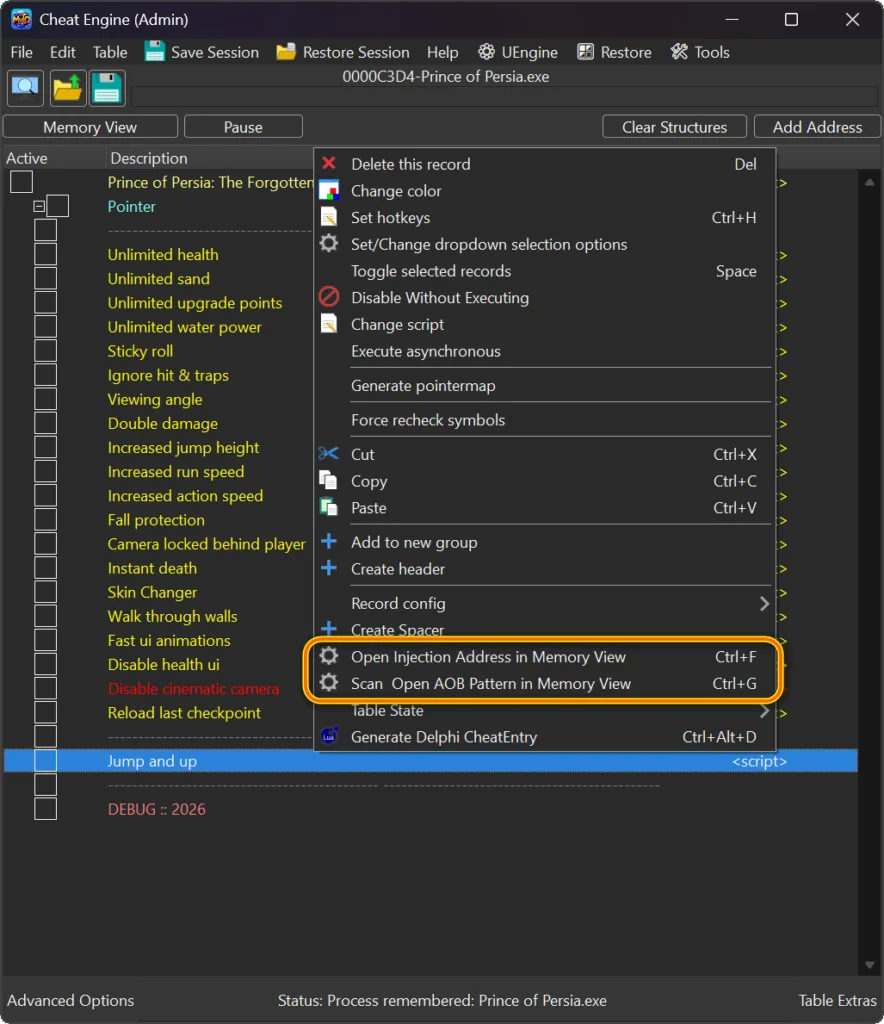
Task: Click the Set hotkeys icon
Action: [329, 217]
